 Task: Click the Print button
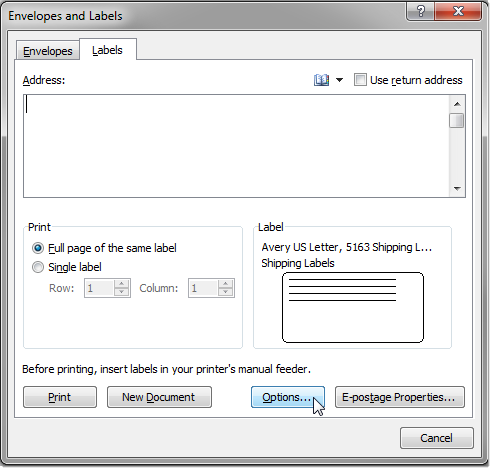click(60, 397)
